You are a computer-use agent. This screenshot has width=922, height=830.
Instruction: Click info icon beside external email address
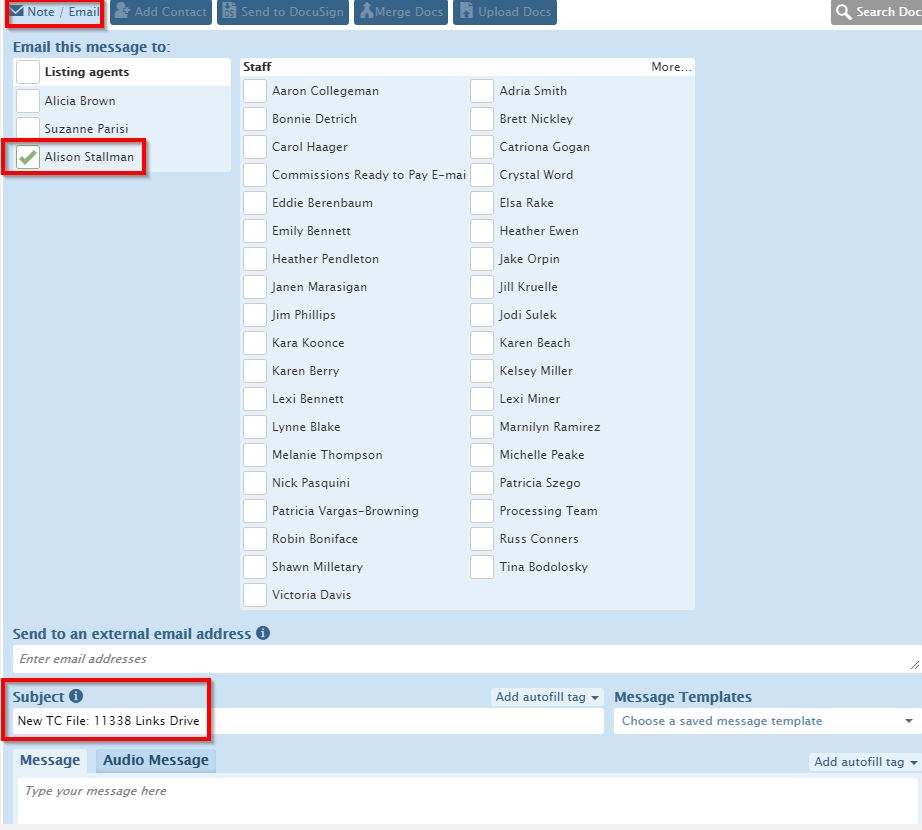point(263,633)
